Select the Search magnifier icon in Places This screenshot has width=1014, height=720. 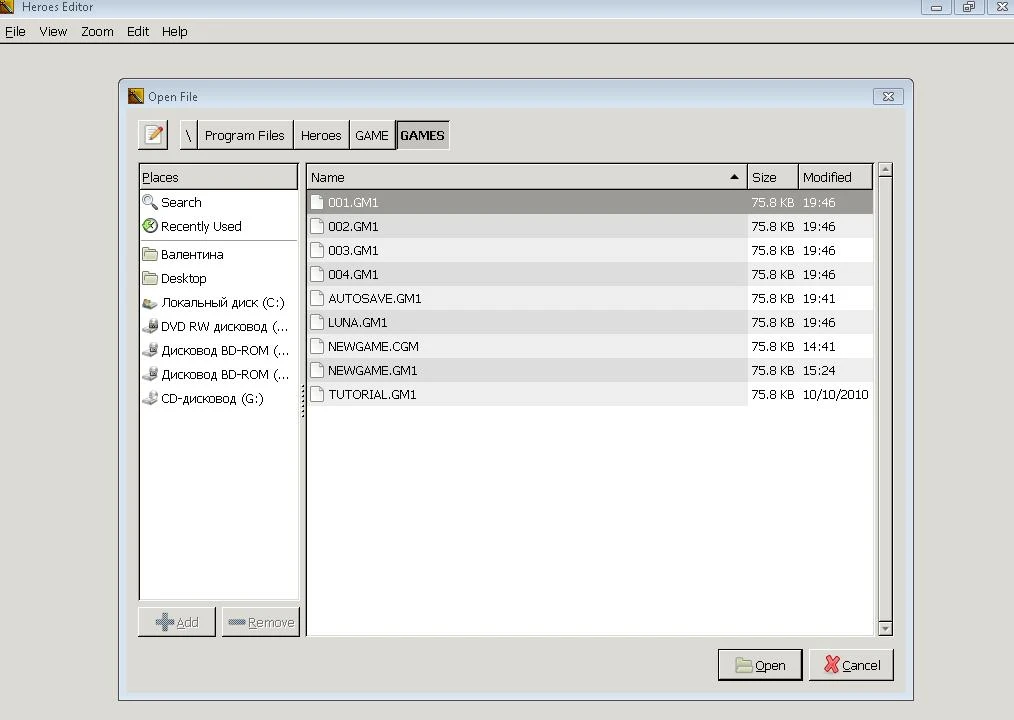(150, 202)
